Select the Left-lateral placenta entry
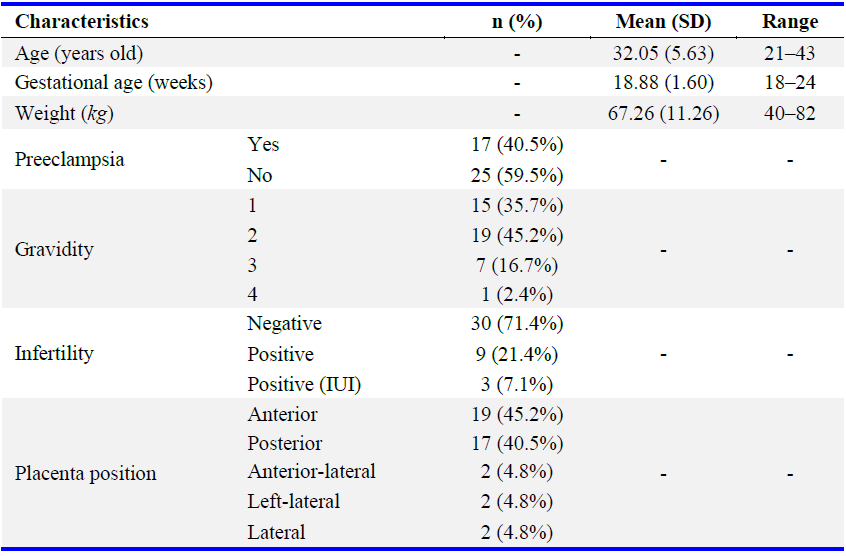846x556 pixels. (294, 501)
